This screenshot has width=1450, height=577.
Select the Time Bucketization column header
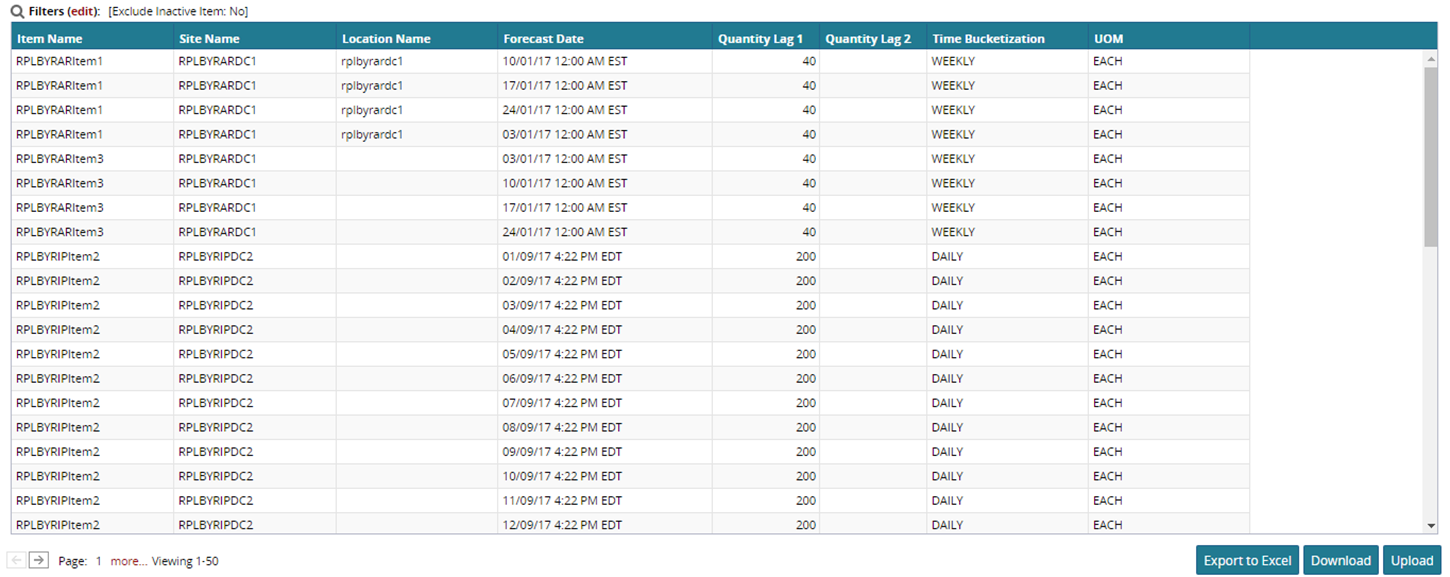pos(988,39)
